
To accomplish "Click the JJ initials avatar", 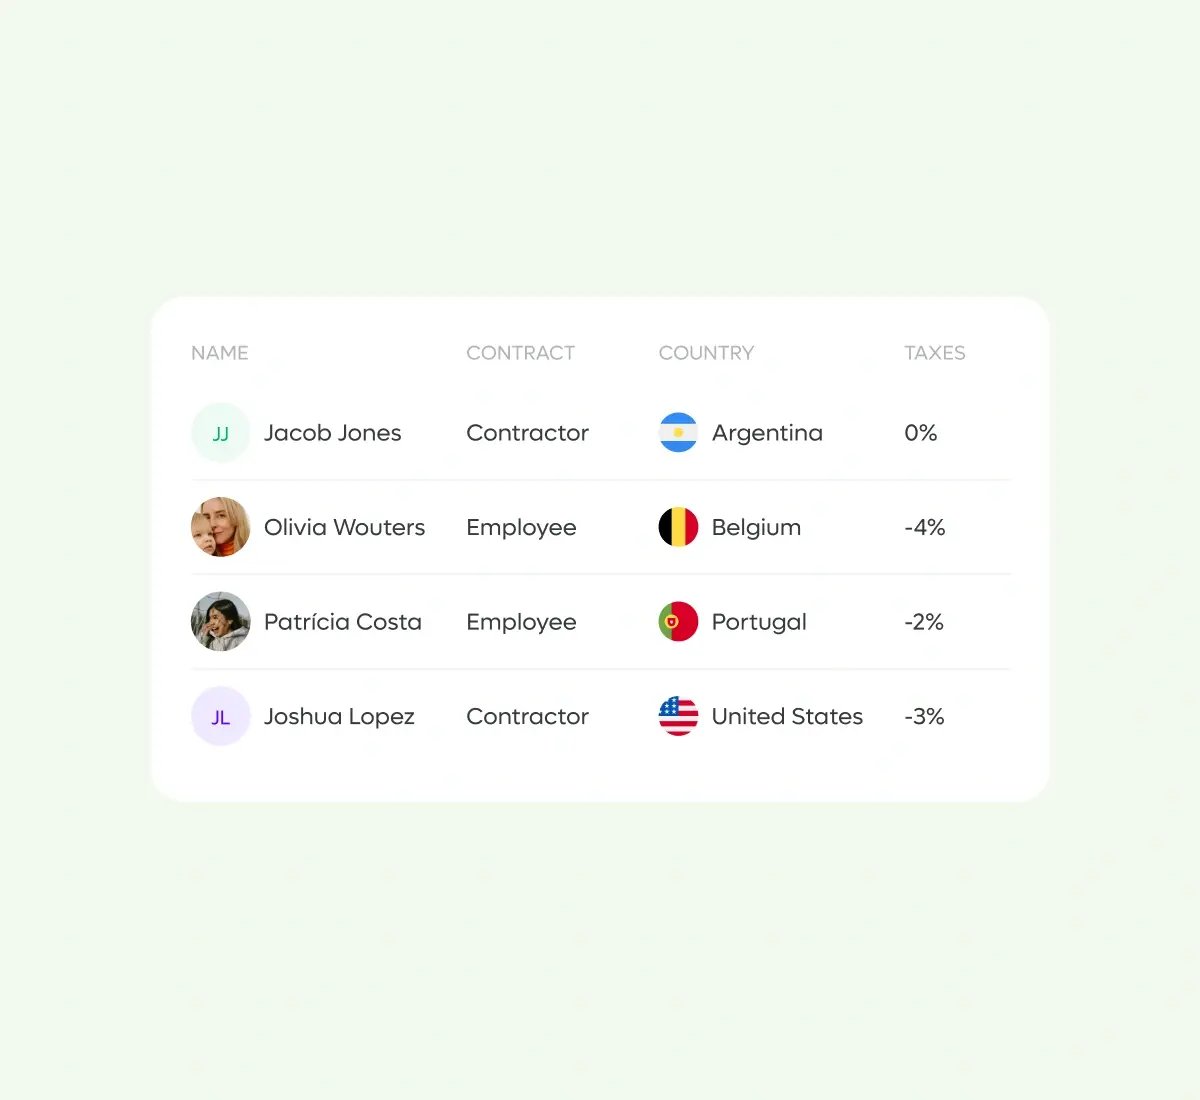I will tap(220, 433).
